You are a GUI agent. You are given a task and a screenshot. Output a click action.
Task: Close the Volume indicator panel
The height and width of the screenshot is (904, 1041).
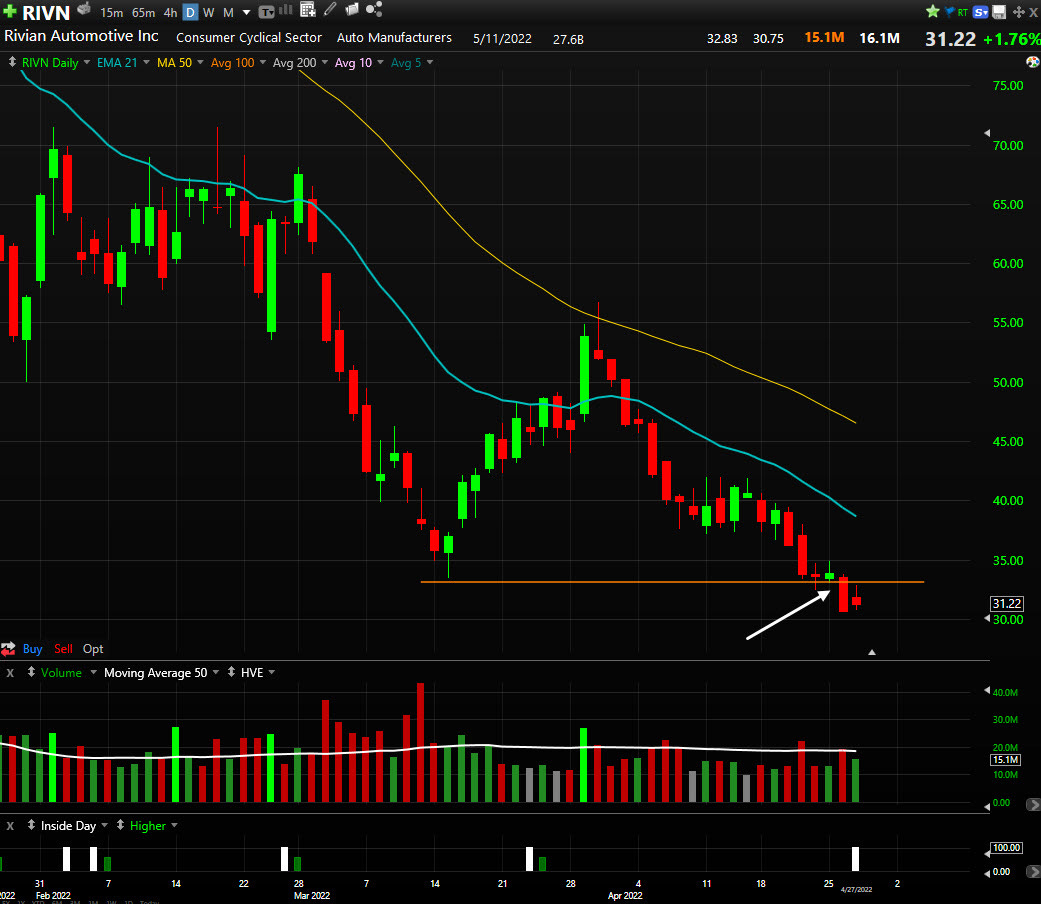[10, 673]
